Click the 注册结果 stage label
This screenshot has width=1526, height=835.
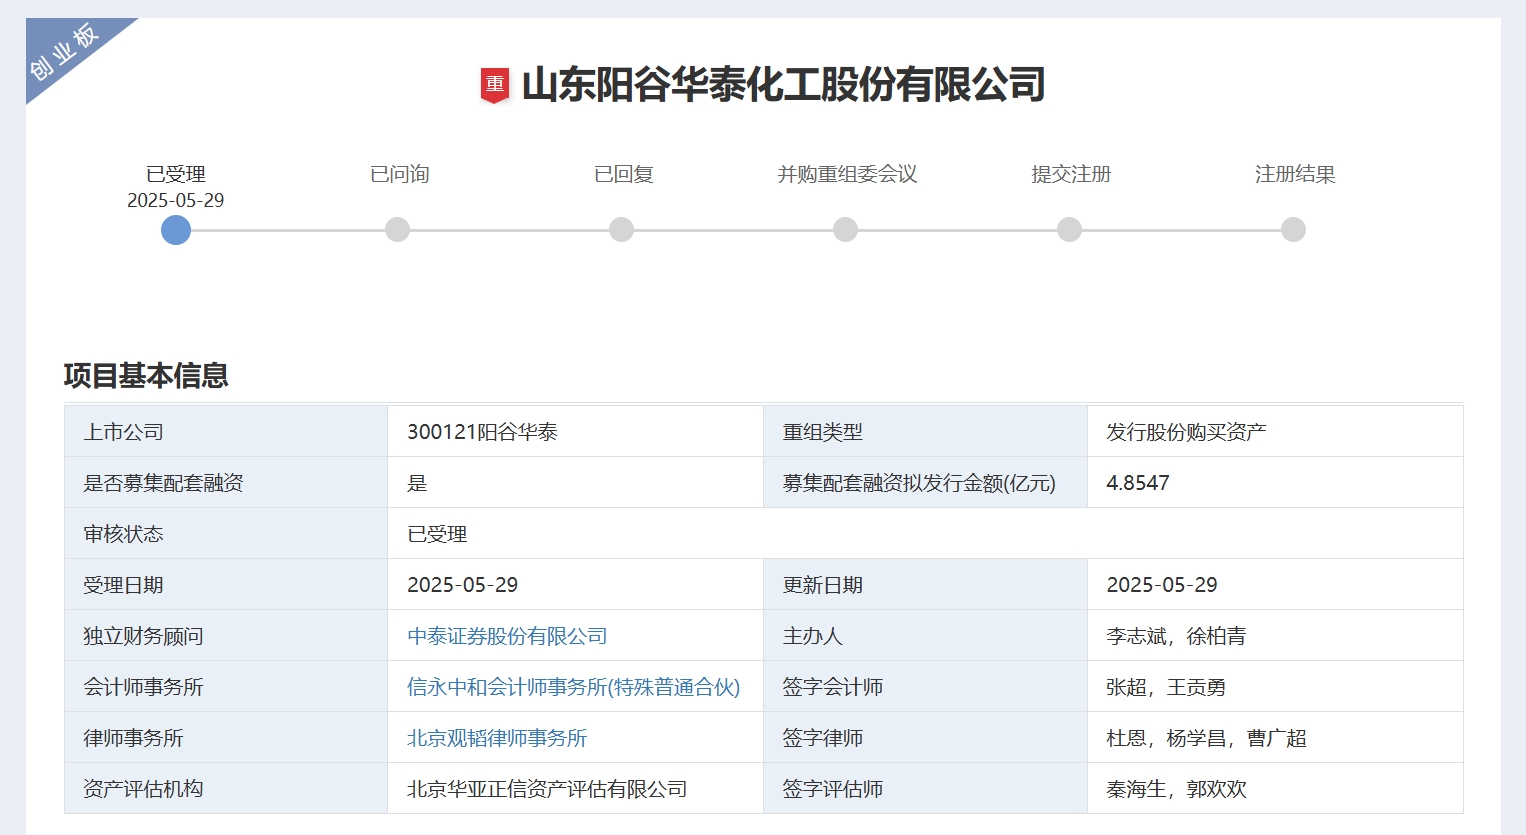click(1296, 174)
